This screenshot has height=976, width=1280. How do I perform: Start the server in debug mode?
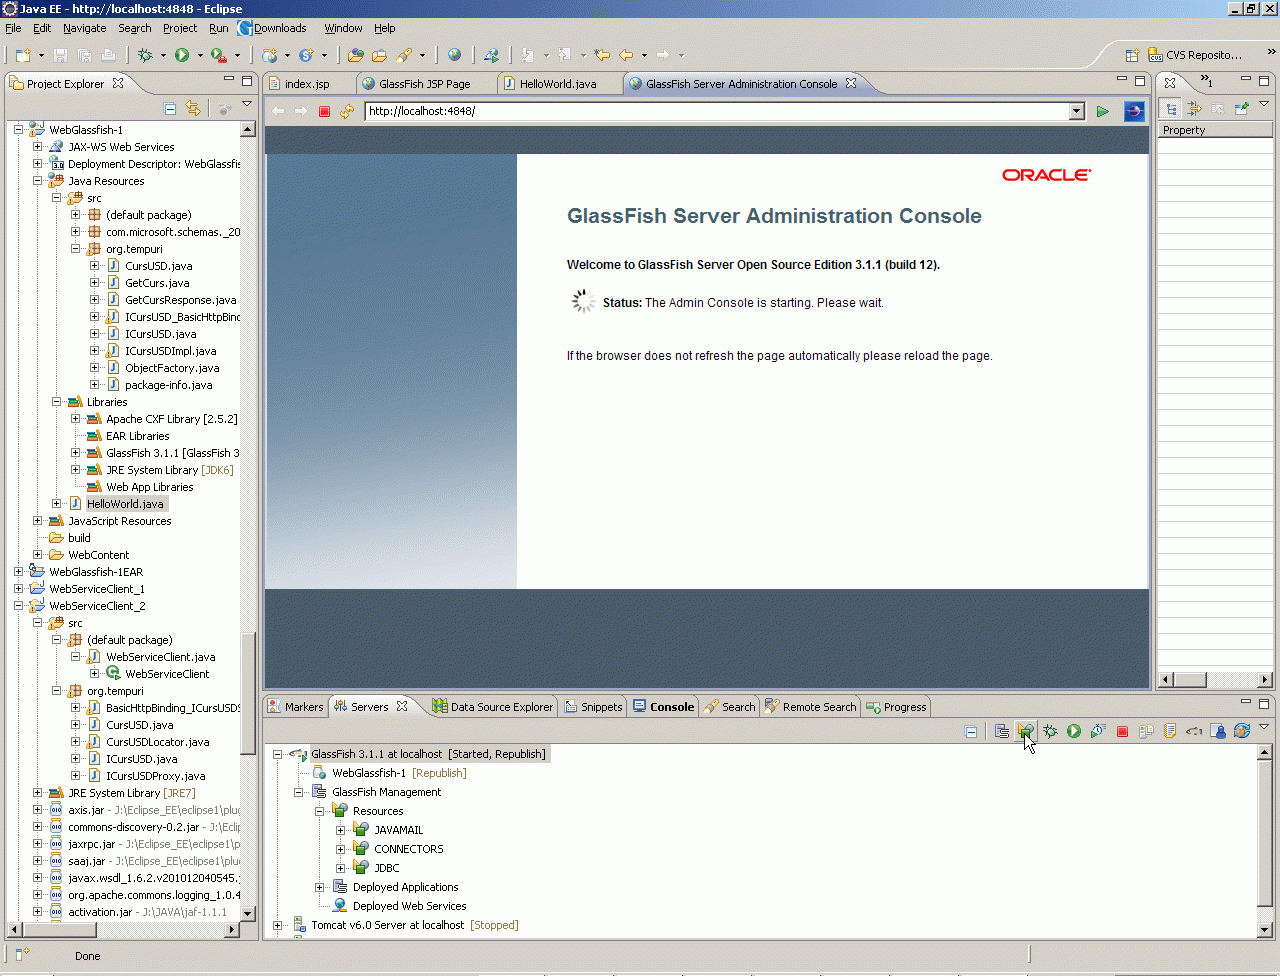pos(1050,731)
